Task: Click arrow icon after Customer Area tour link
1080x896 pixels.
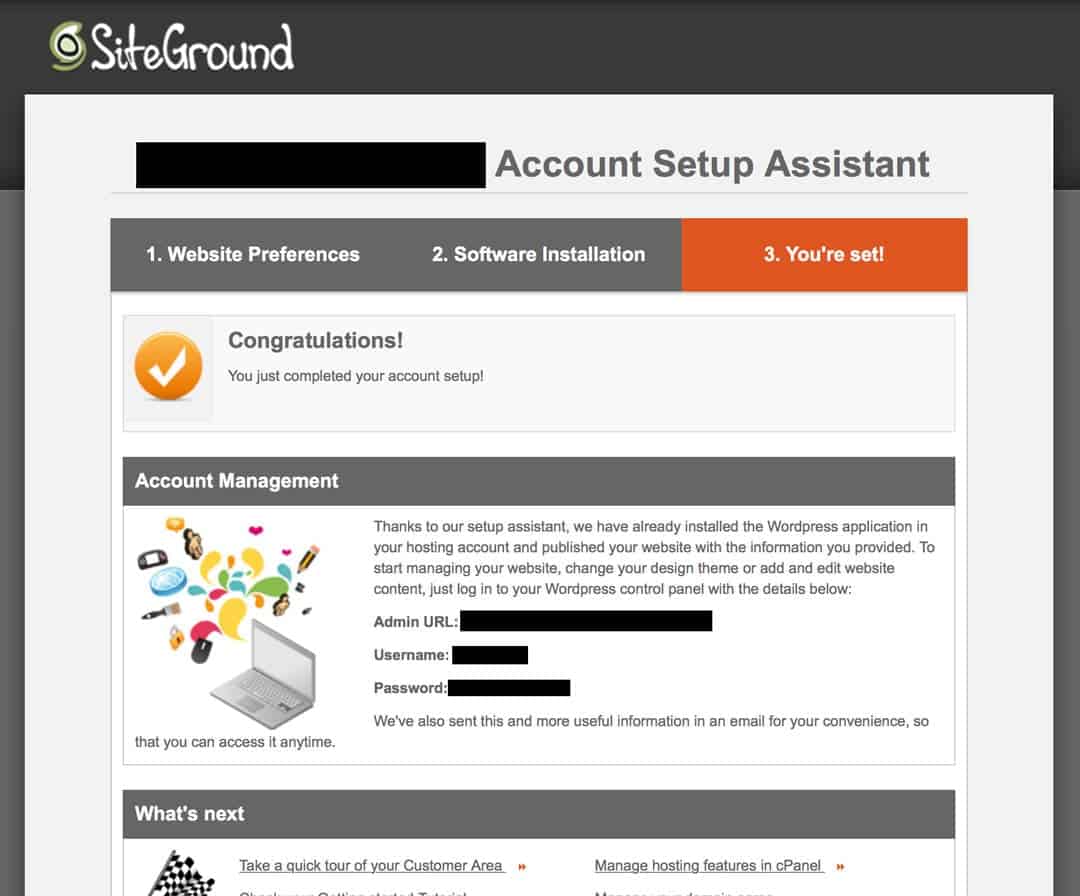Action: pos(522,867)
